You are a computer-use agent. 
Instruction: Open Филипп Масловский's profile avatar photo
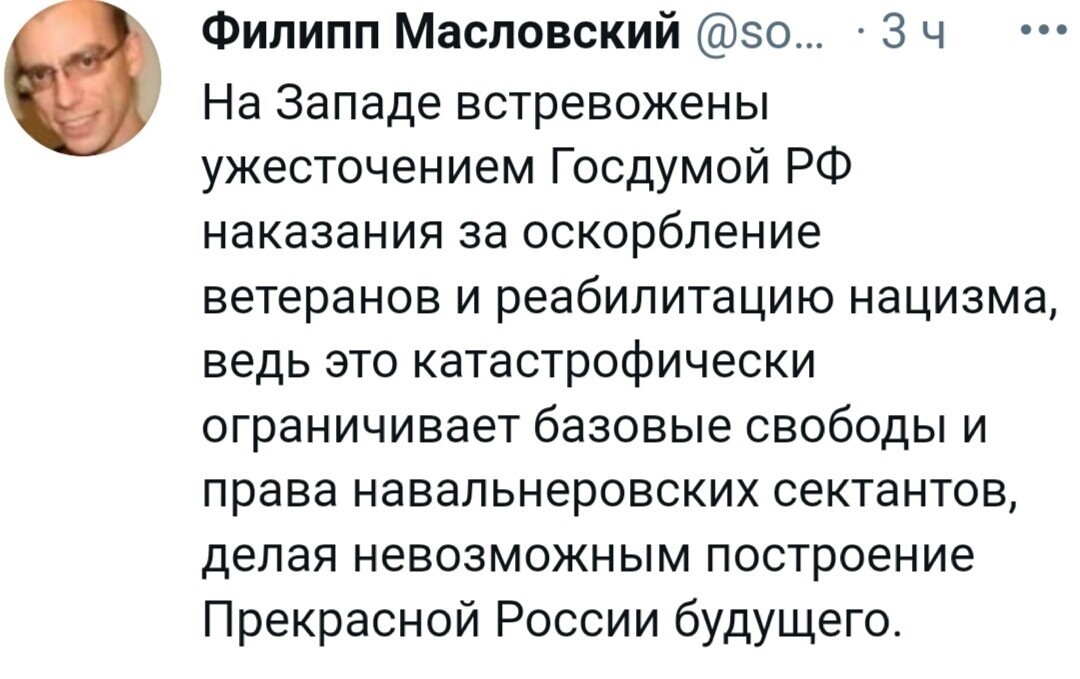coord(83,77)
